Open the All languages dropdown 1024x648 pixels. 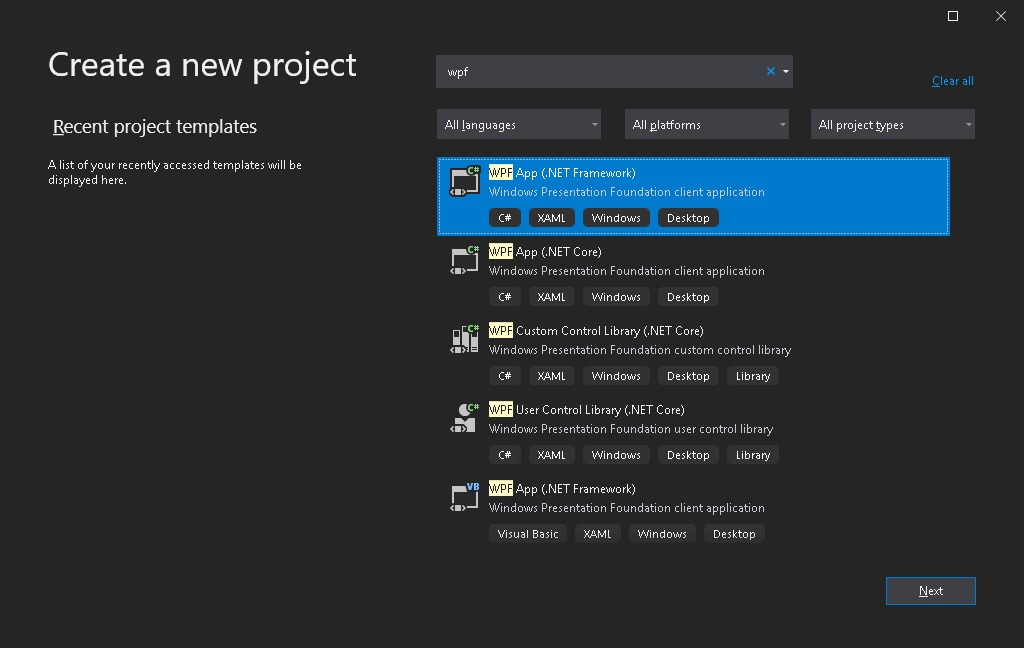518,124
